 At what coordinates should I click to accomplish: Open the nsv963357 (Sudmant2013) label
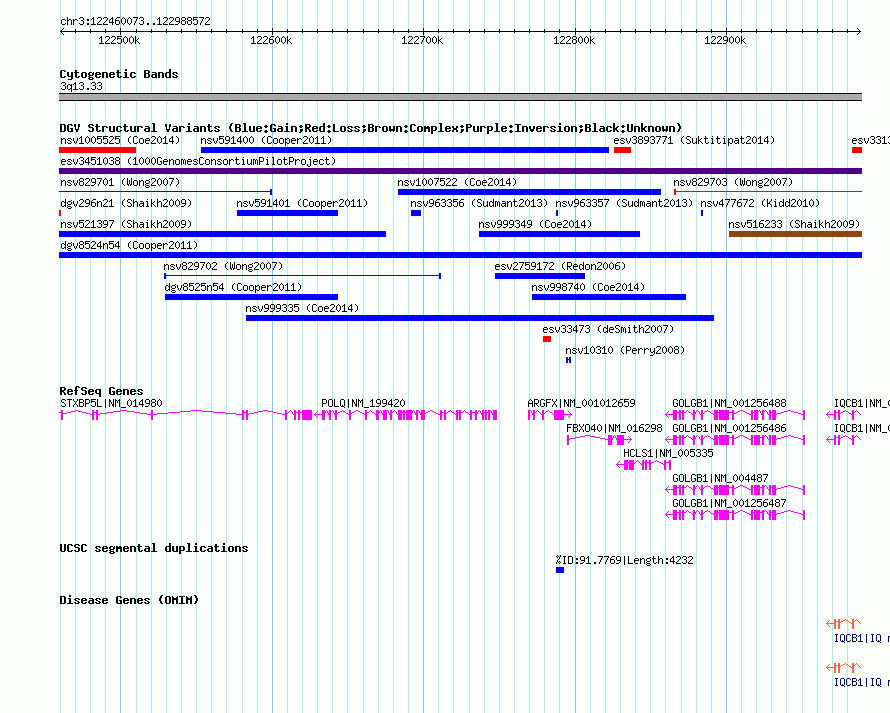624,203
